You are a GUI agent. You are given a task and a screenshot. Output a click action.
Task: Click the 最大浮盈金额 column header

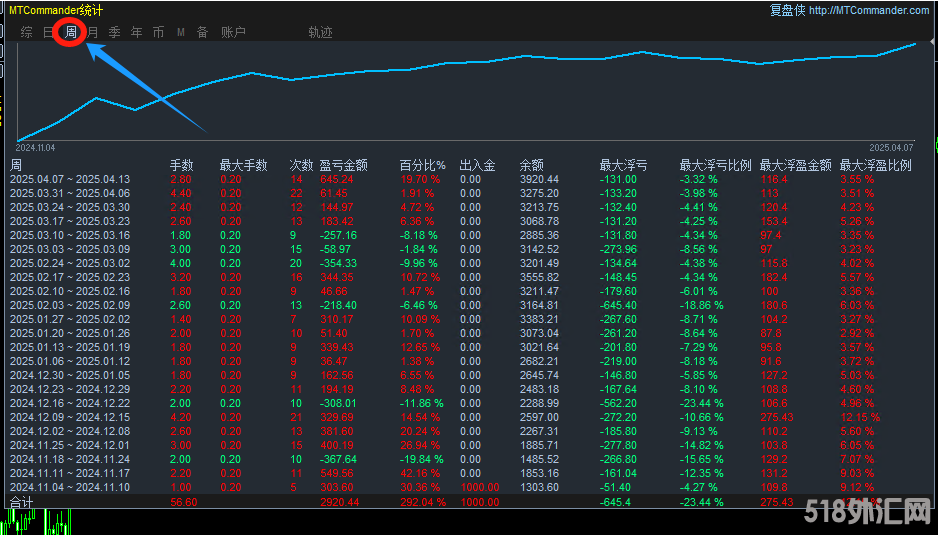pyautogui.click(x=796, y=165)
